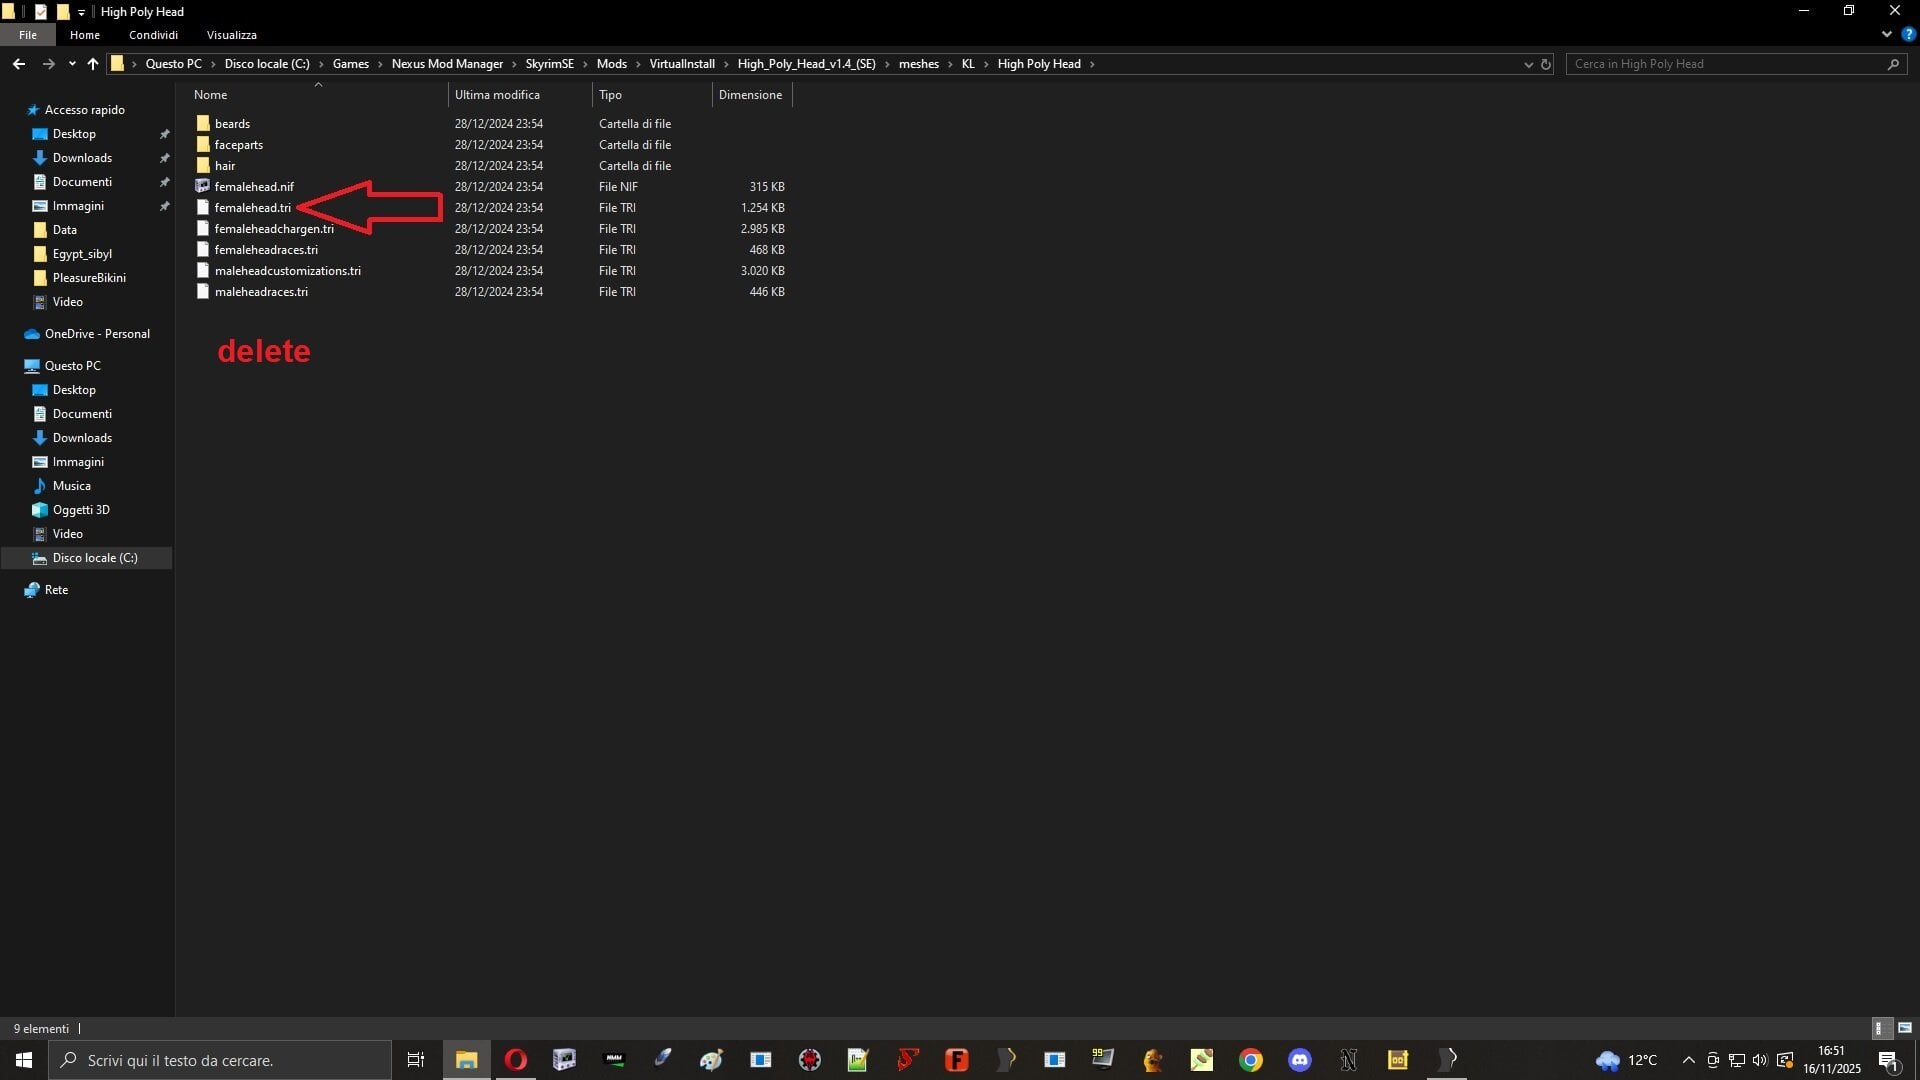
Task: Click the search magnifier icon
Action: [x=1893, y=64]
